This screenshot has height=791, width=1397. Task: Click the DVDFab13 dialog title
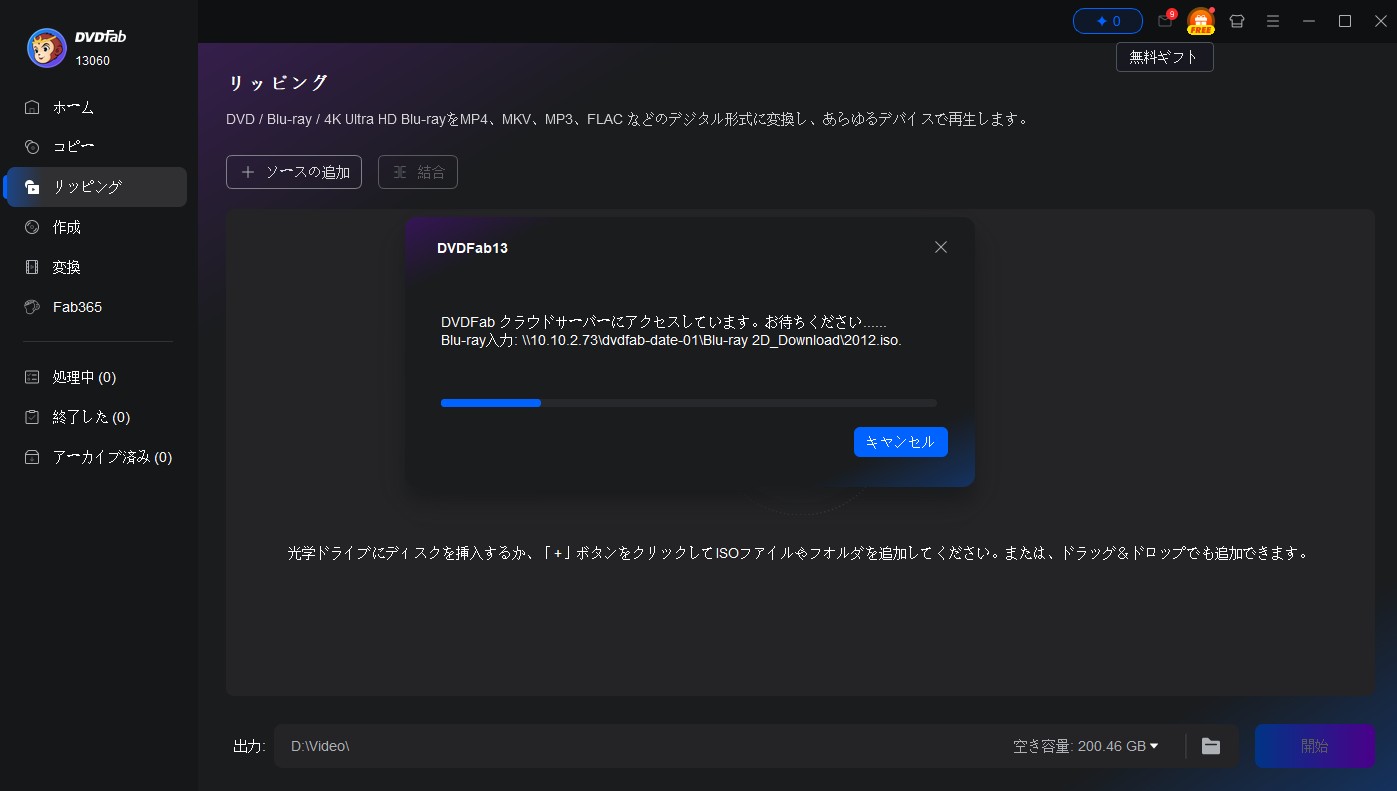472,248
